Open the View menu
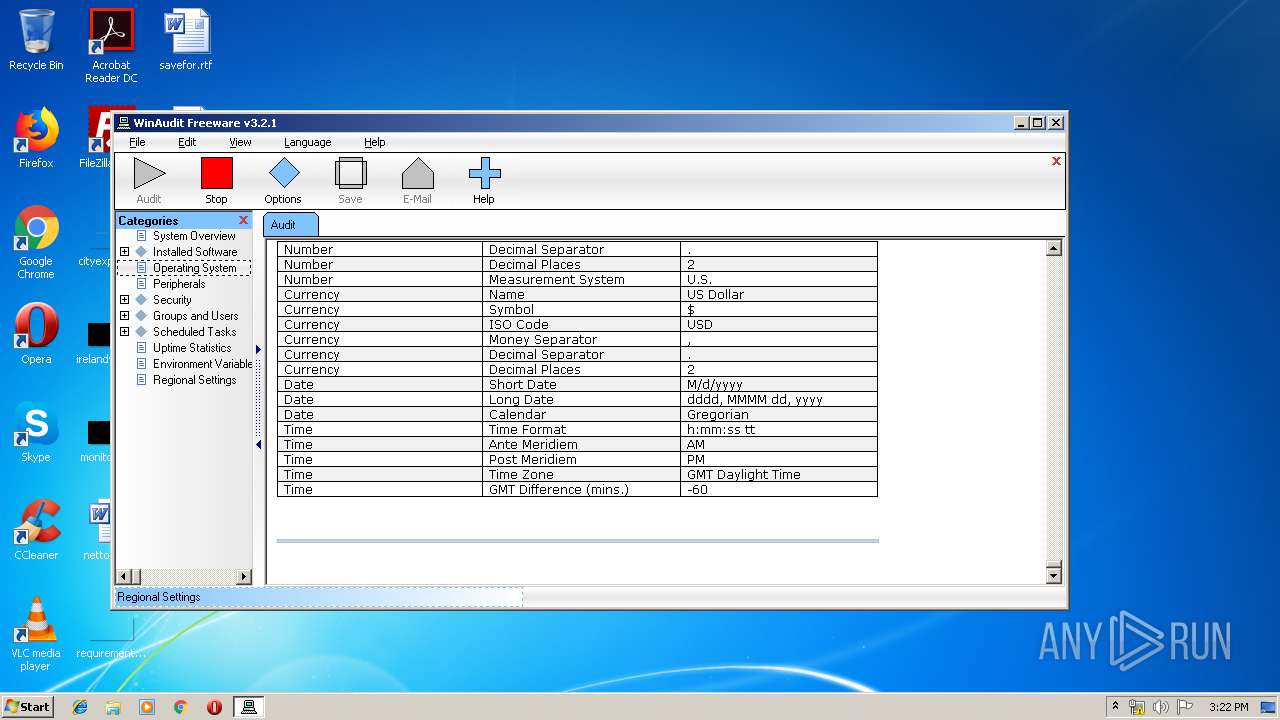Screen dimensions: 1280x720 (240, 142)
